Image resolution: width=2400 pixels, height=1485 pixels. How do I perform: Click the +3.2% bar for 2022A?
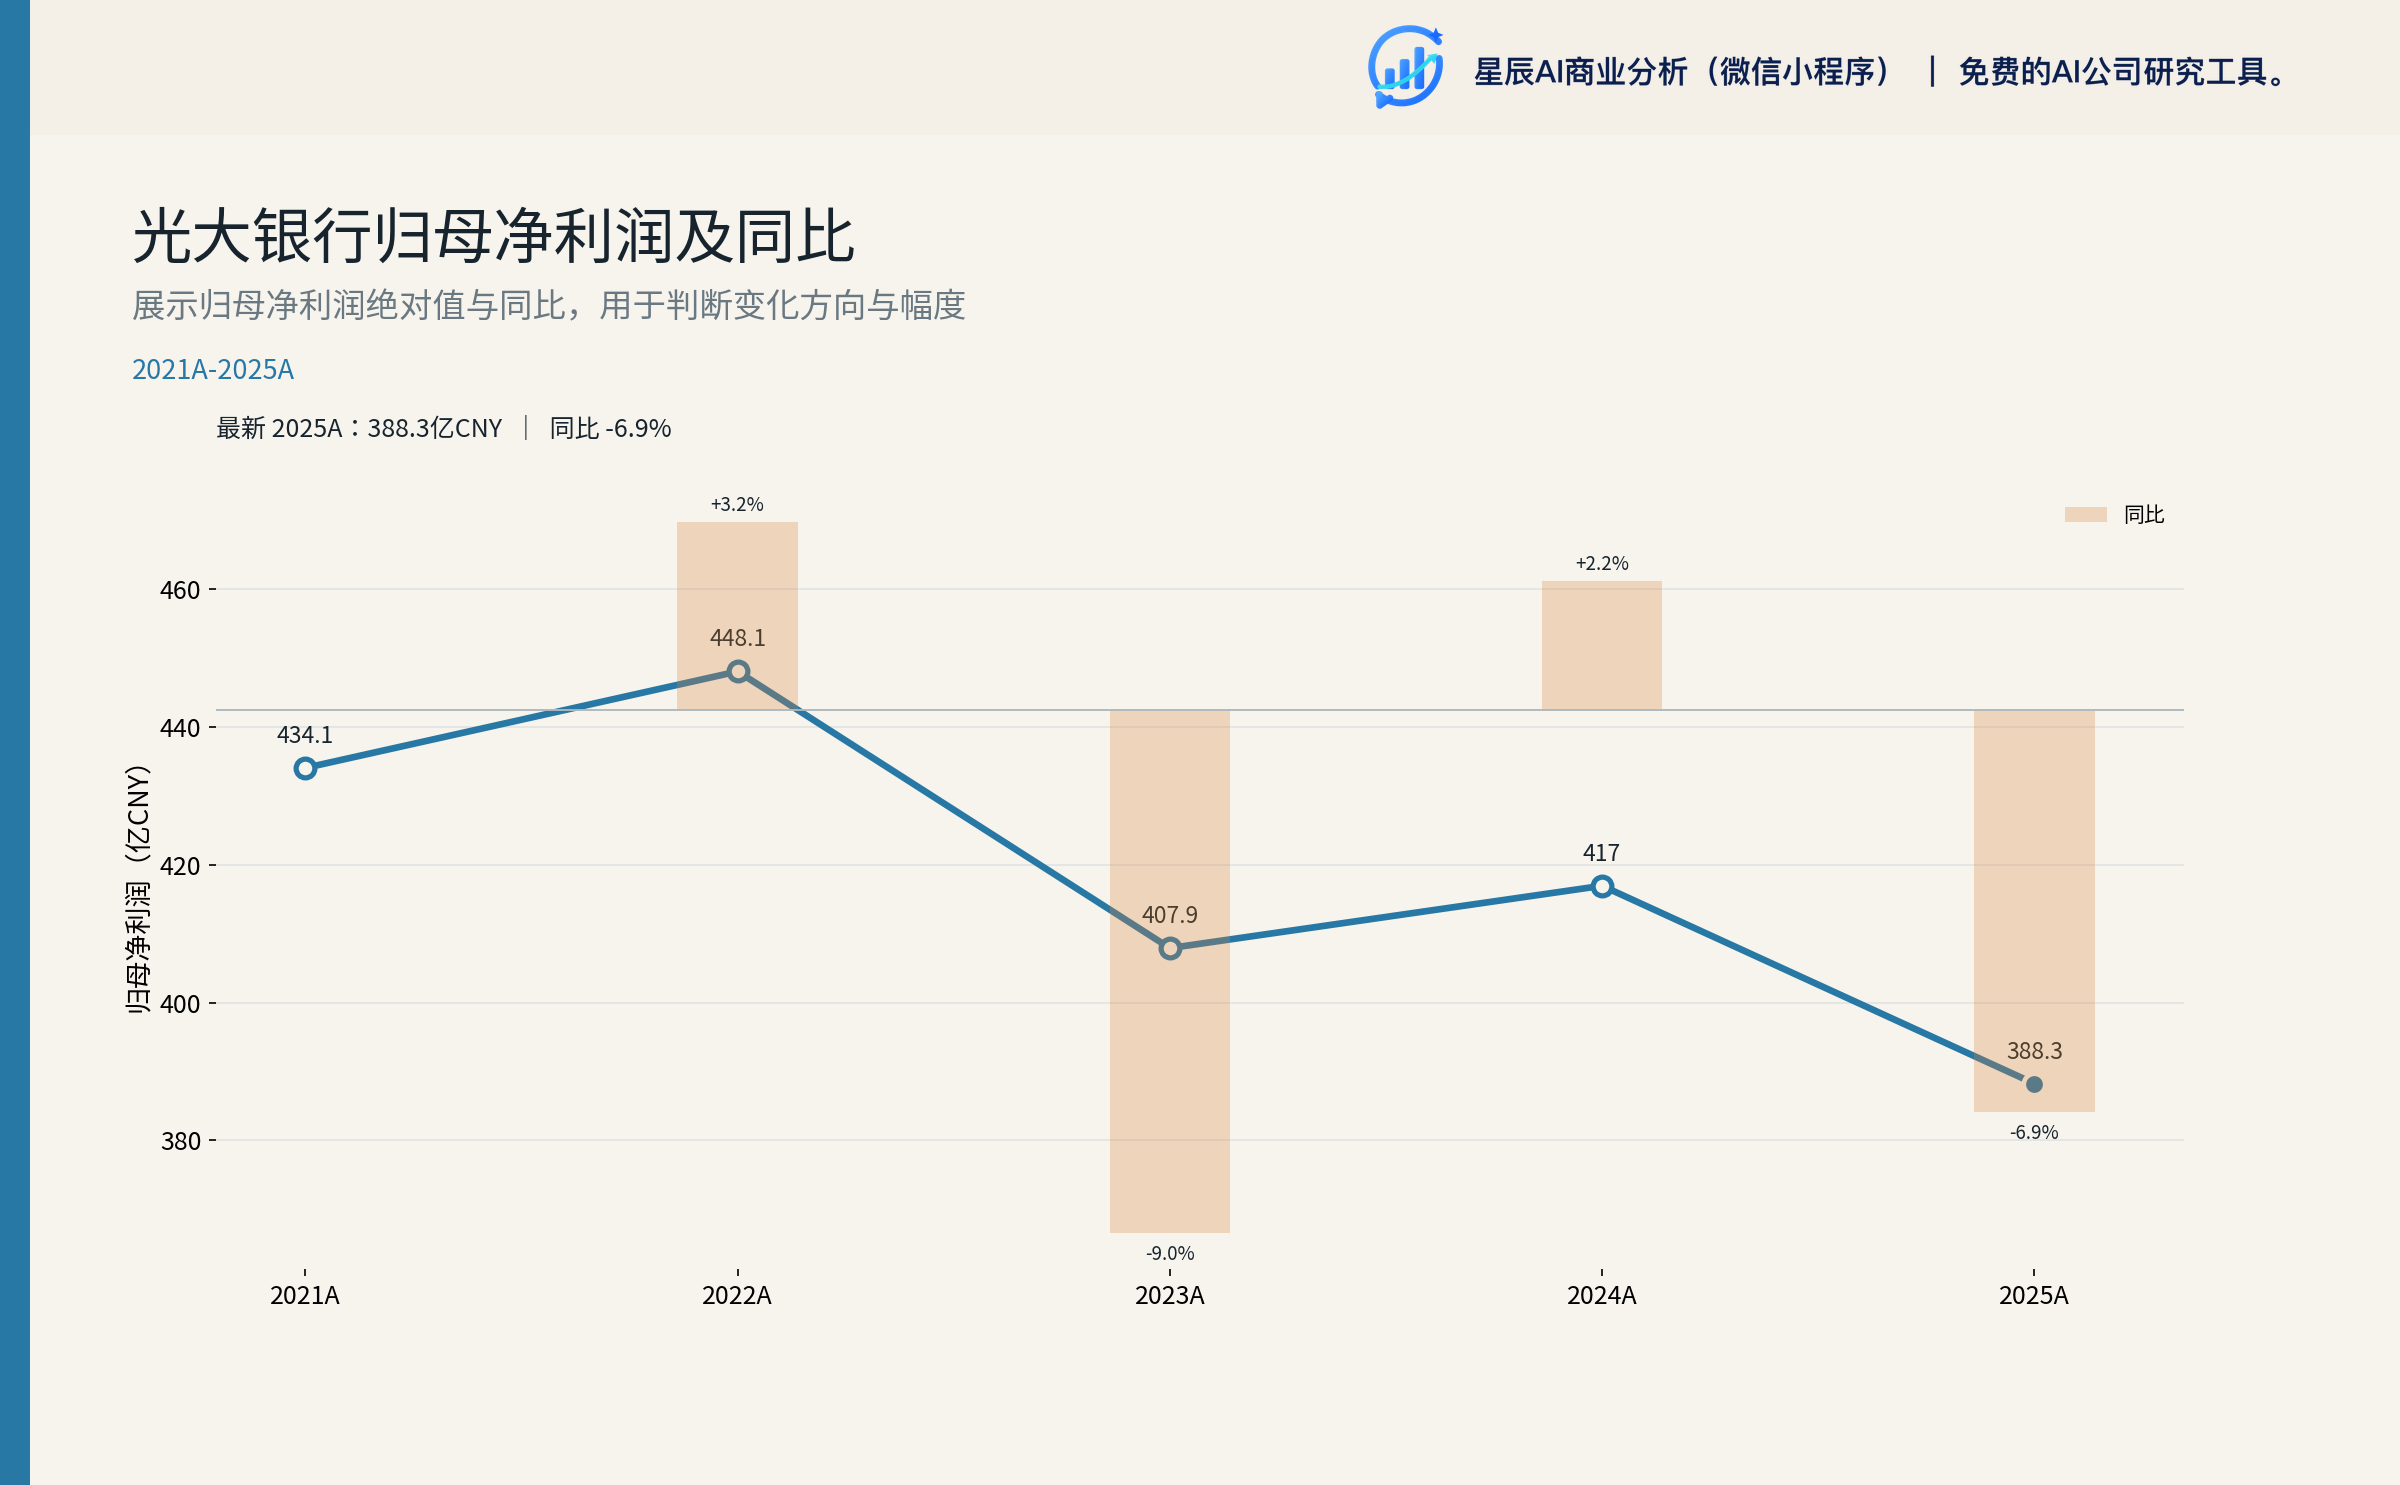click(737, 616)
